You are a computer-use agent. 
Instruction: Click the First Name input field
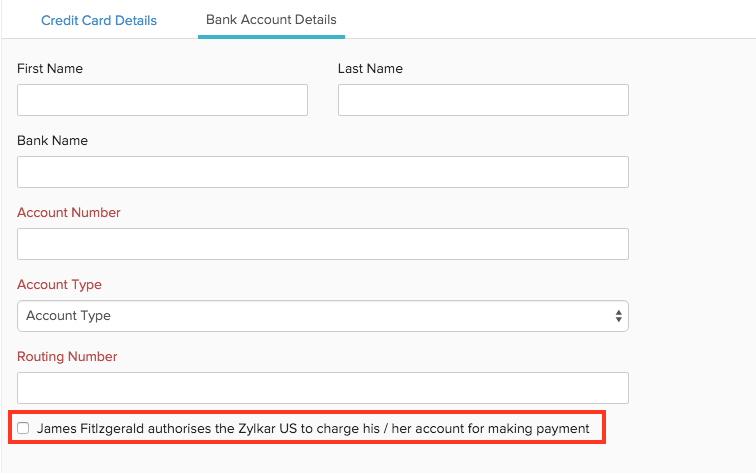click(x=162, y=100)
